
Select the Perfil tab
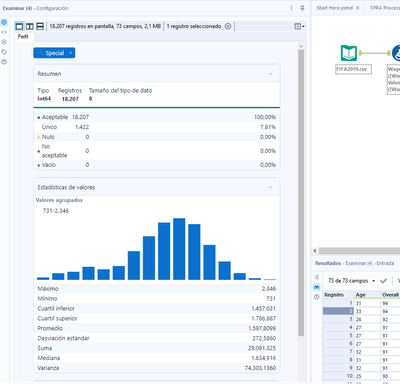23,37
